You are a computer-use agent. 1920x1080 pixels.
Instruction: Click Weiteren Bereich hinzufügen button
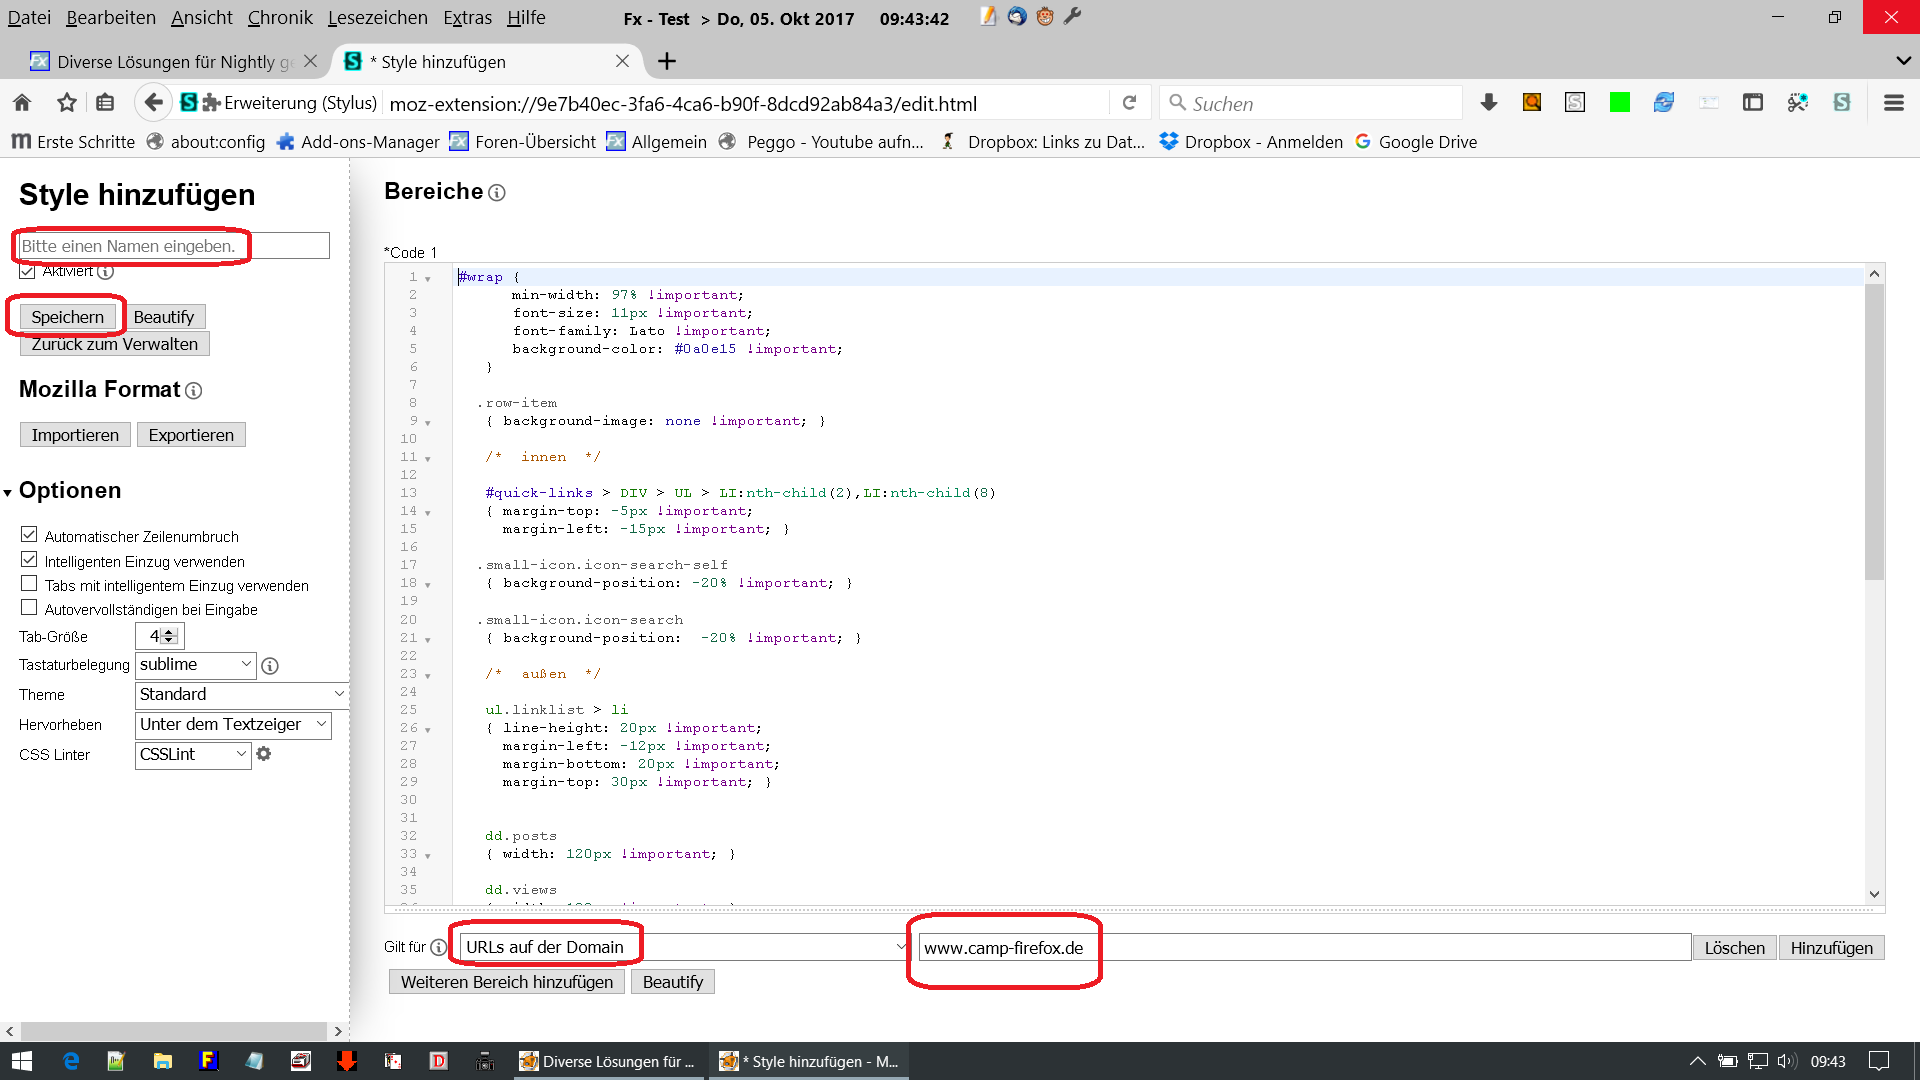point(506,982)
